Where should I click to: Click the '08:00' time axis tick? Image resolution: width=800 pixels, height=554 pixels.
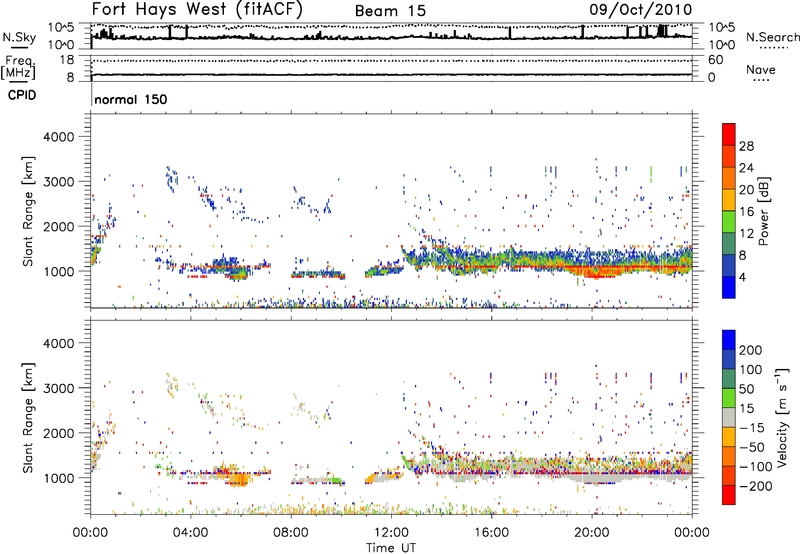point(291,533)
